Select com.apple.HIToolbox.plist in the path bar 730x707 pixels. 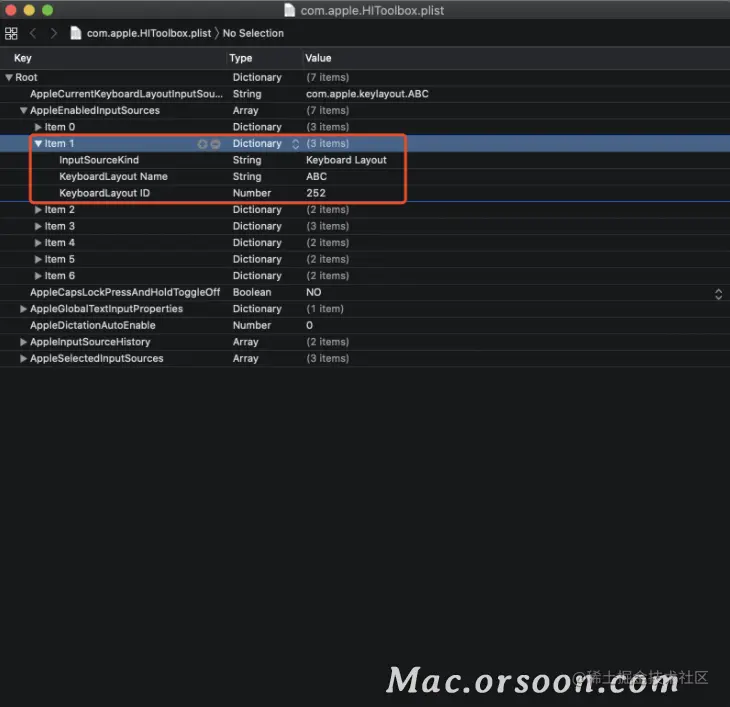tap(149, 34)
